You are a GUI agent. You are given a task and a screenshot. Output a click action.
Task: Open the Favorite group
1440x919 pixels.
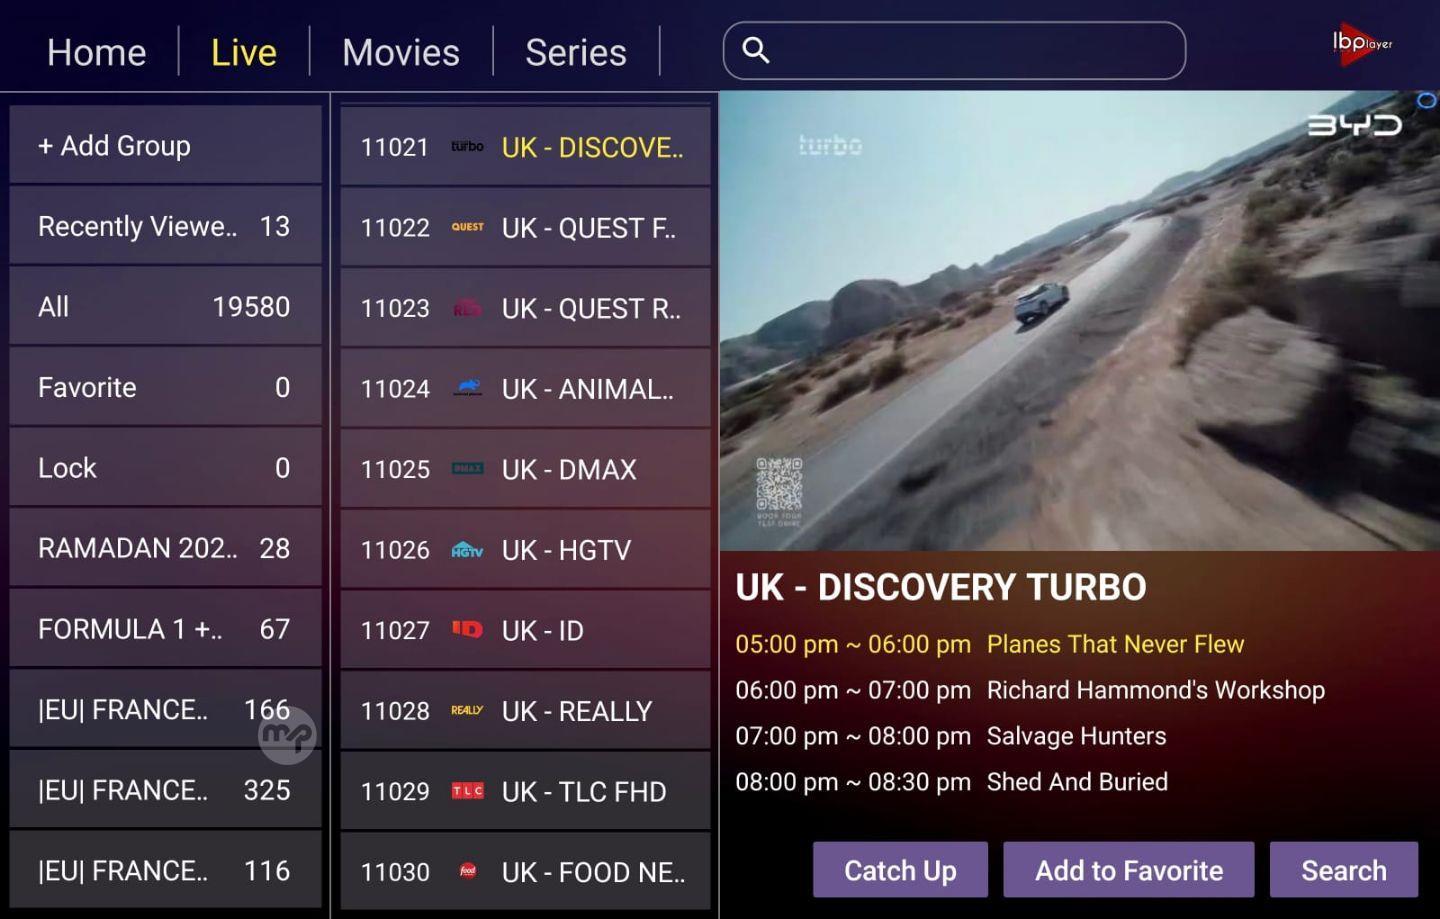[165, 387]
